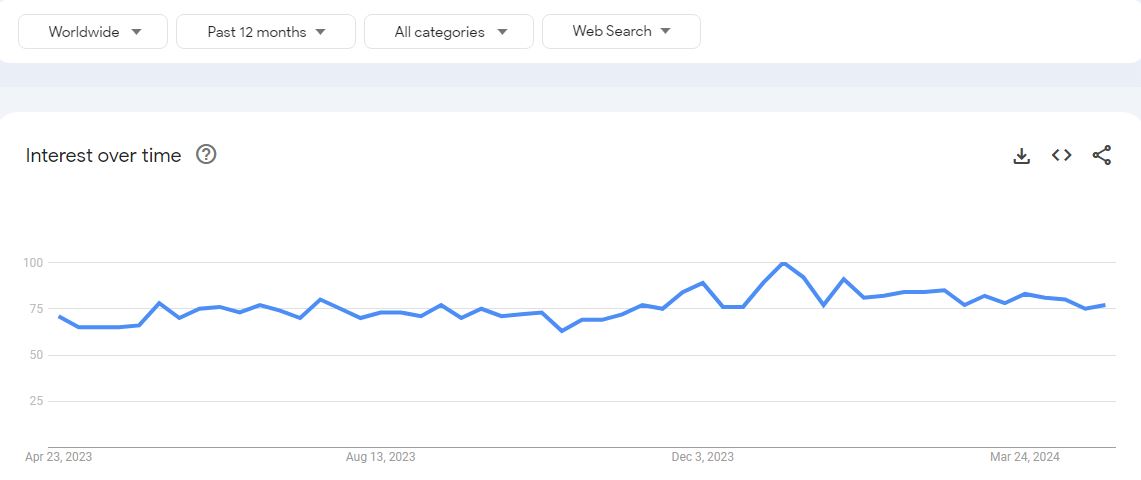This screenshot has height=480, width=1141.
Task: Click the 50 value on the y-axis
Action: click(x=39, y=355)
